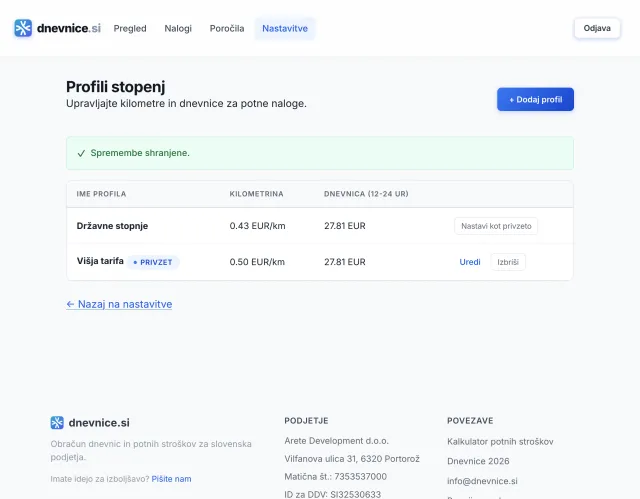Click the PRIVZET badge next to Višja tarifa
This screenshot has width=640, height=499.
[154, 262]
